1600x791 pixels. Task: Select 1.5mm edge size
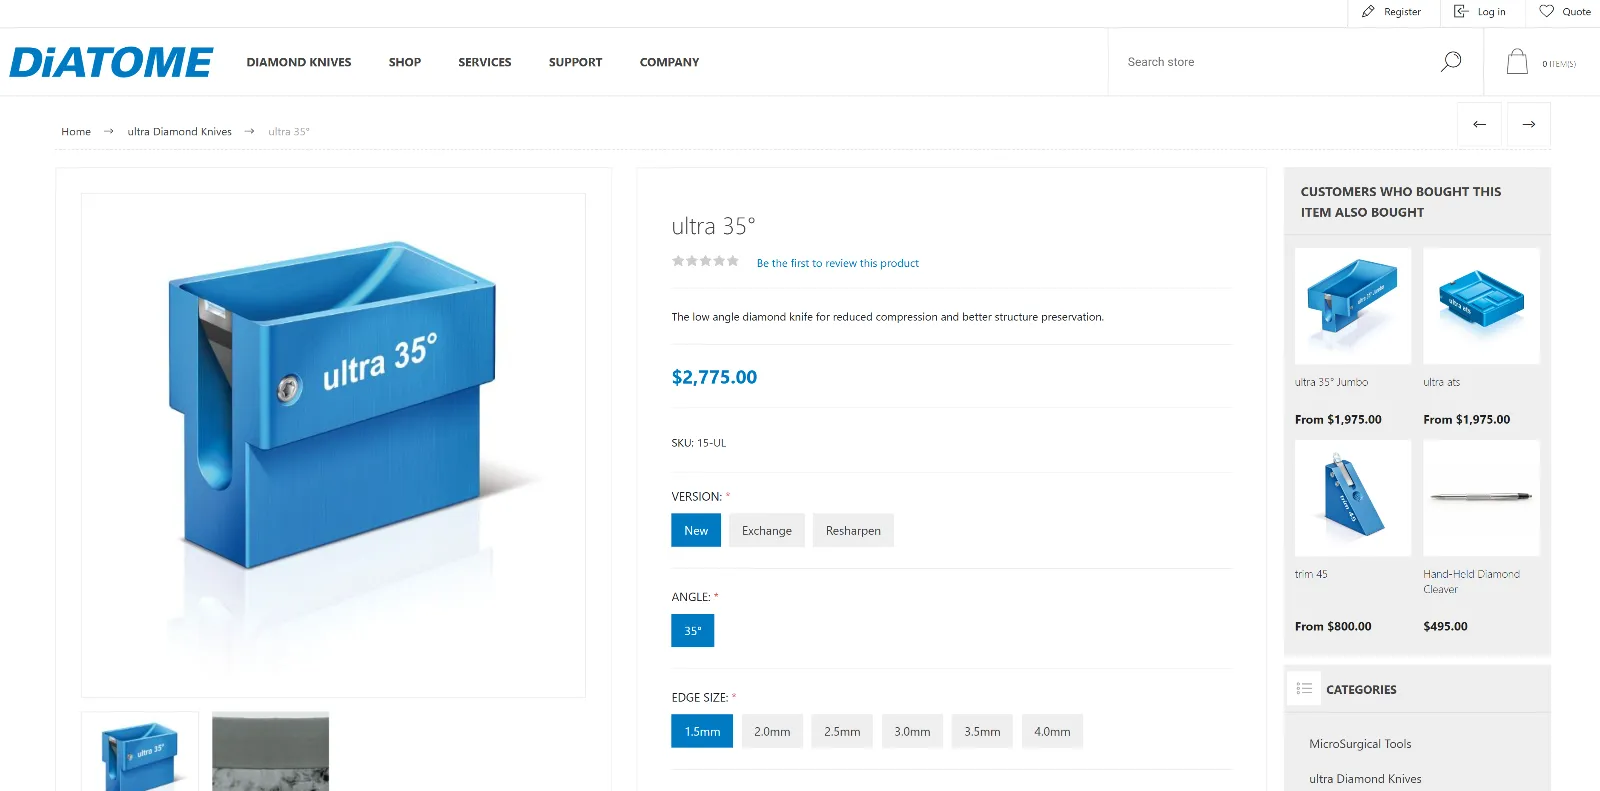click(702, 731)
